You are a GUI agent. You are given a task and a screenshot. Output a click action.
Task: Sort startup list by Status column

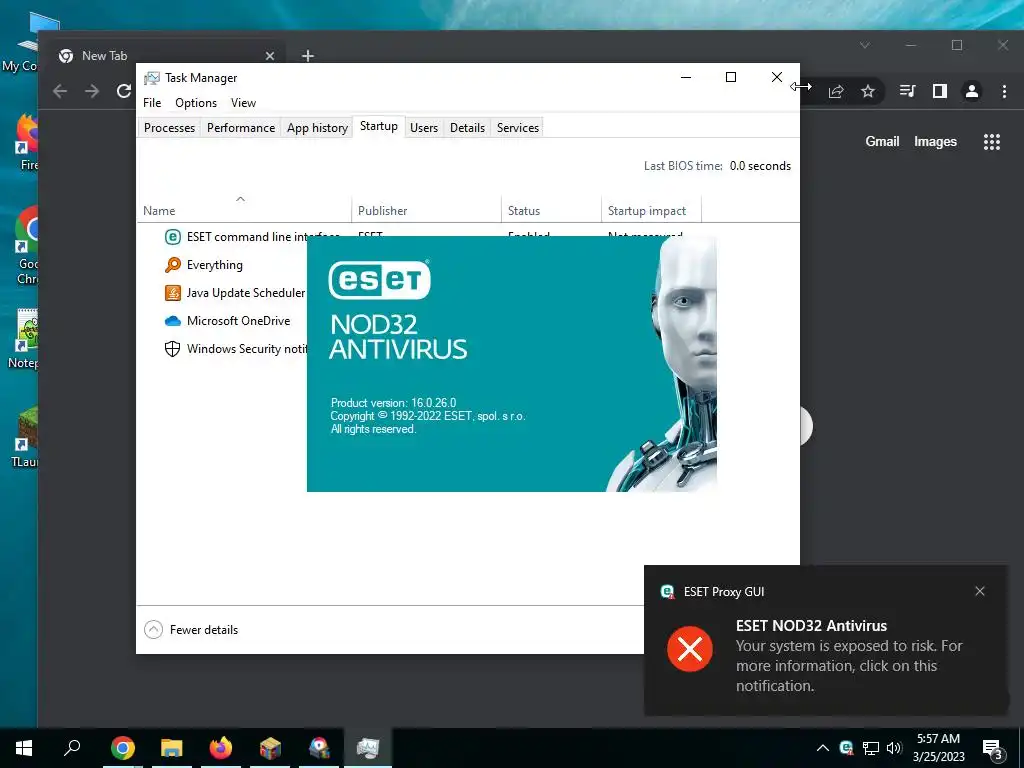click(x=551, y=210)
